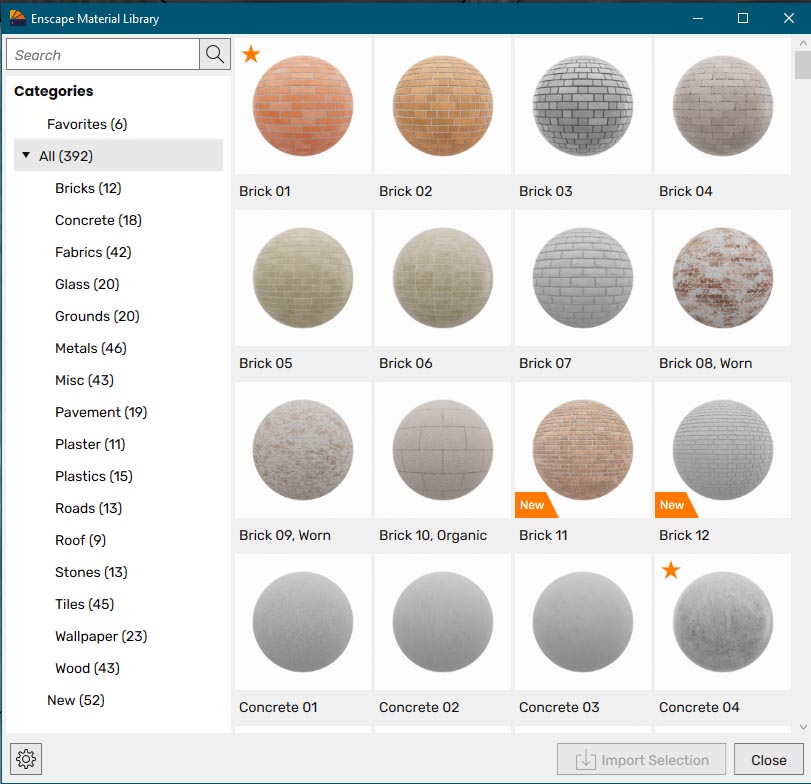
Task: Click the New badge on Brick 11
Action: click(534, 505)
